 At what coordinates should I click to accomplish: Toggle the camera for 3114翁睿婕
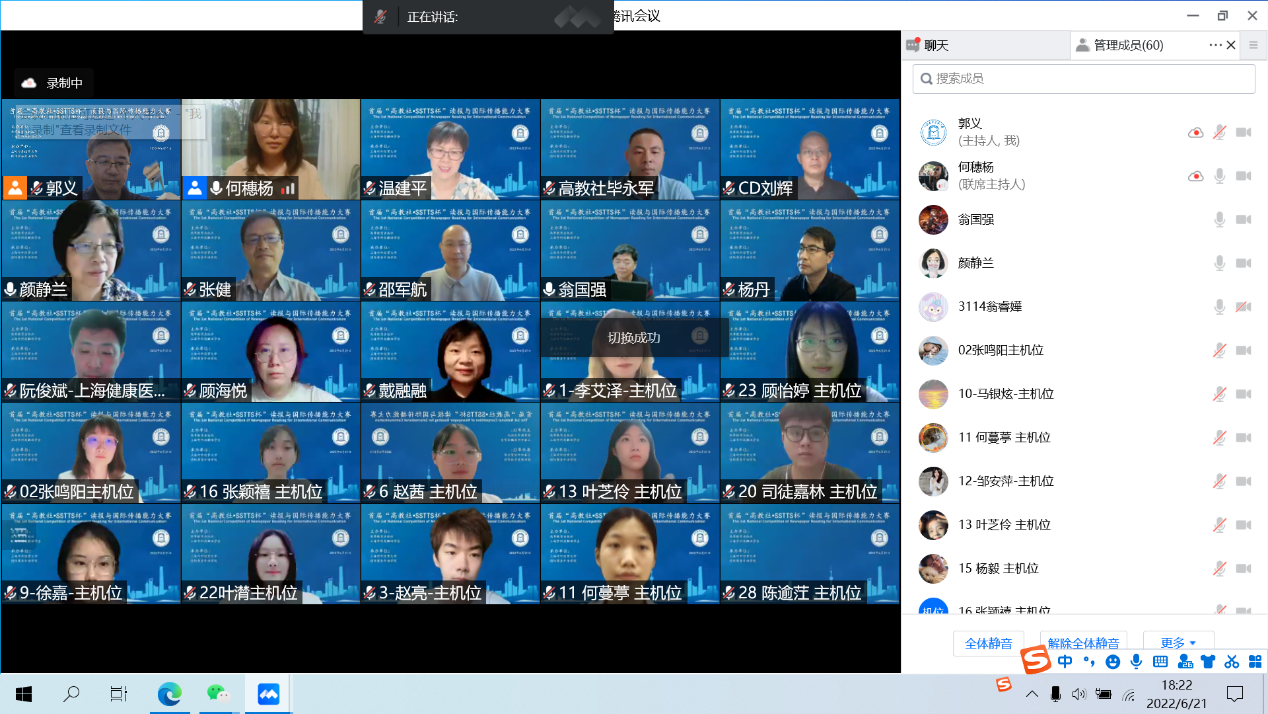pyautogui.click(x=1243, y=306)
